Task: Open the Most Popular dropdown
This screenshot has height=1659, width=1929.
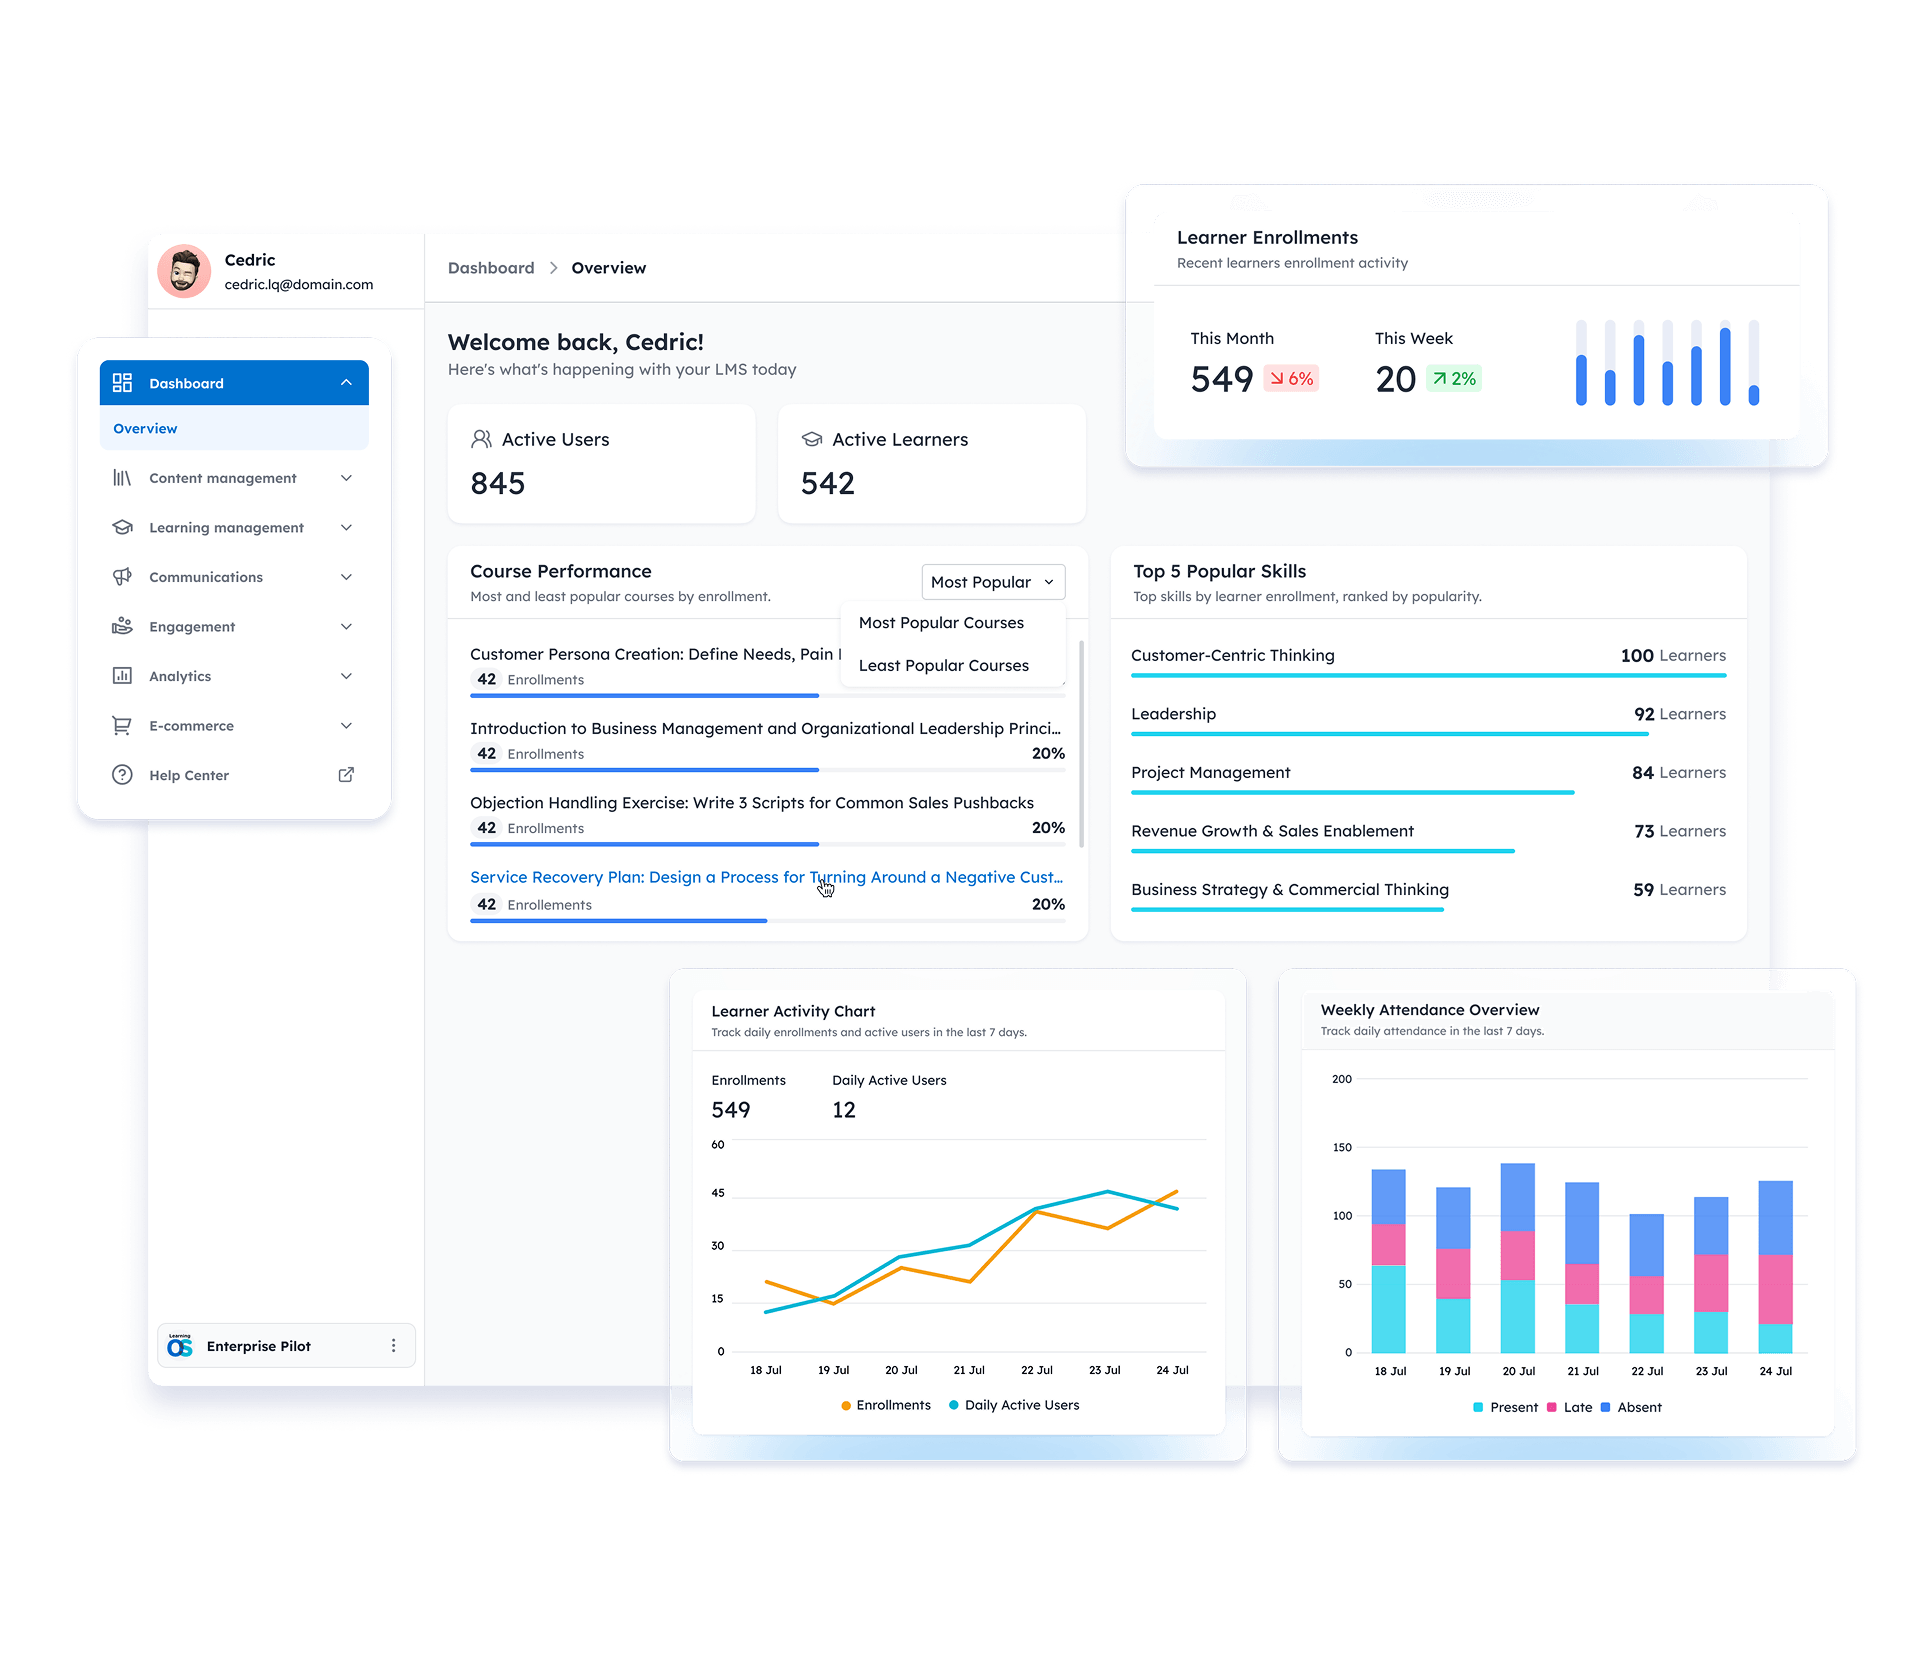Action: click(x=992, y=582)
